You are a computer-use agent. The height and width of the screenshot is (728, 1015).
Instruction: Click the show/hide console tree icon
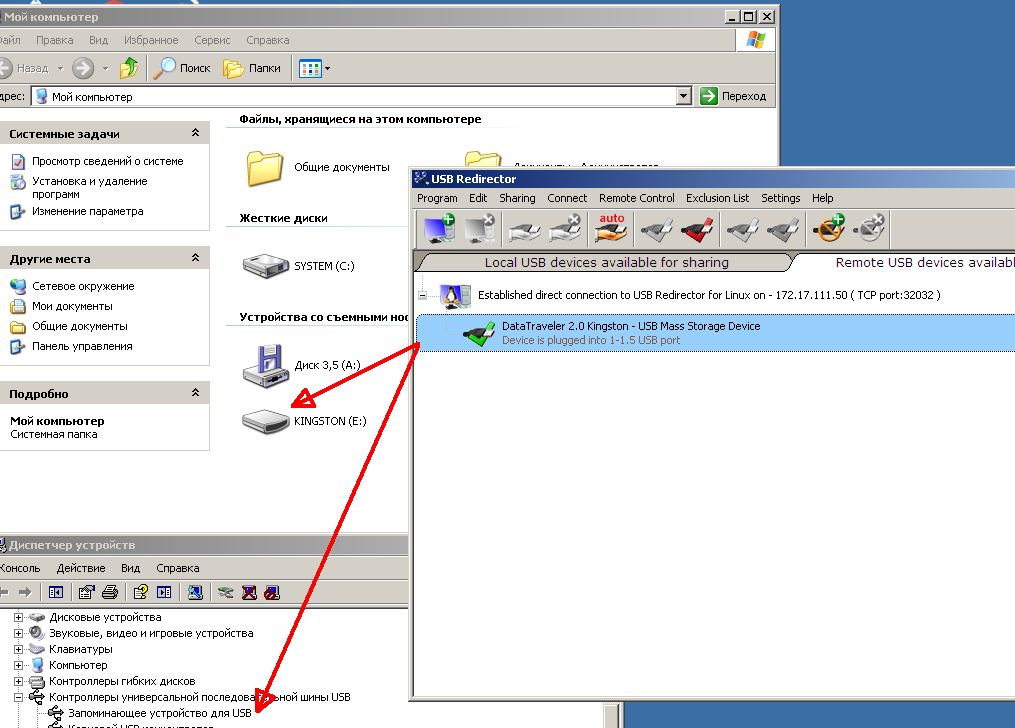tap(58, 592)
